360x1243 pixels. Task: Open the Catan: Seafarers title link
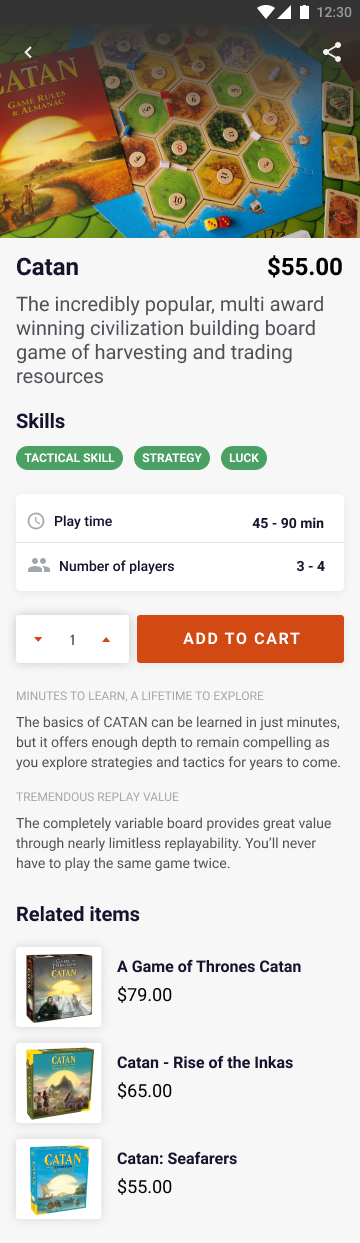coord(177,1159)
